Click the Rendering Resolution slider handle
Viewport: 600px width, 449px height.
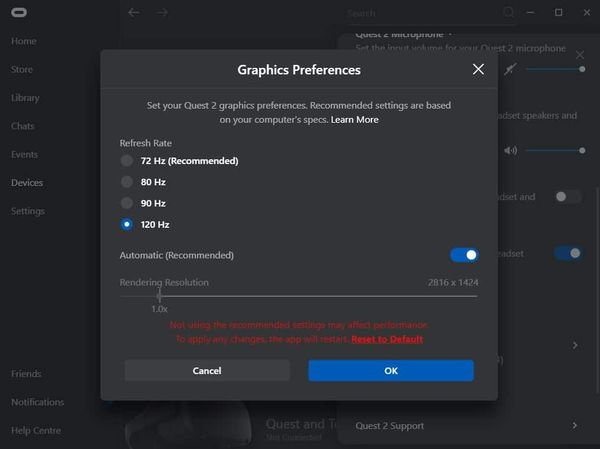[x=159, y=295]
